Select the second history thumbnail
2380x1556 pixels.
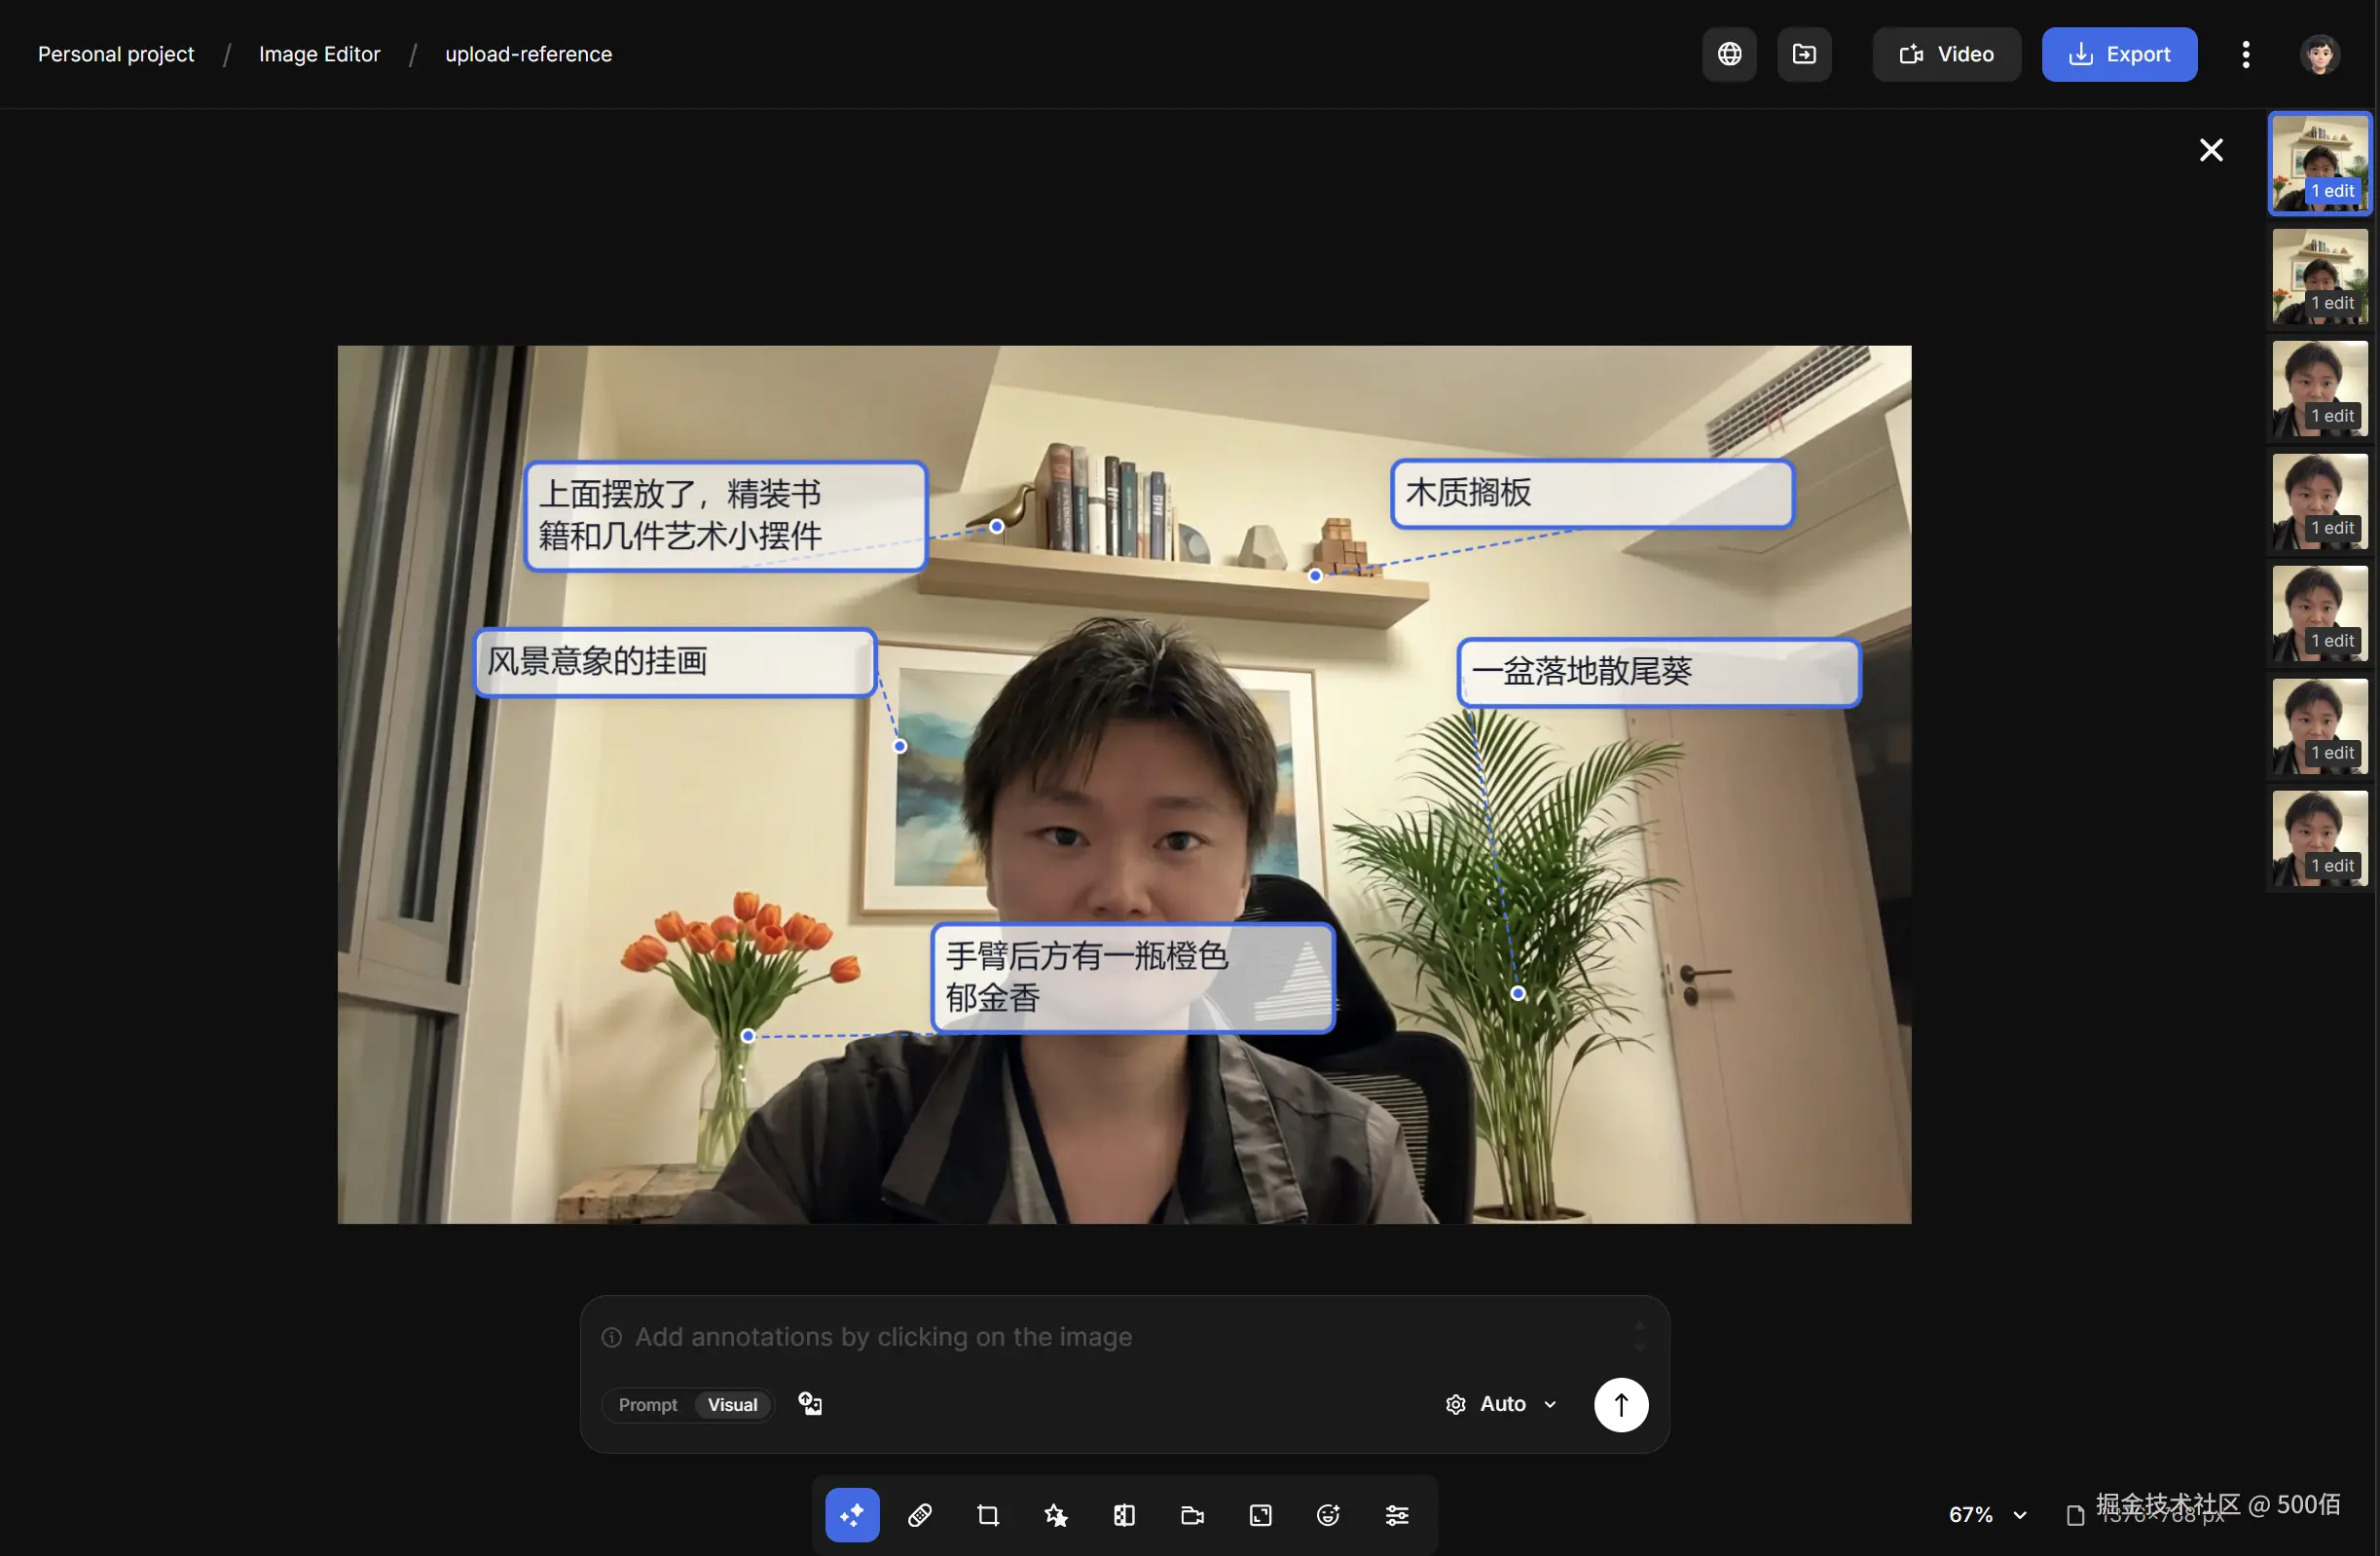tap(2319, 276)
